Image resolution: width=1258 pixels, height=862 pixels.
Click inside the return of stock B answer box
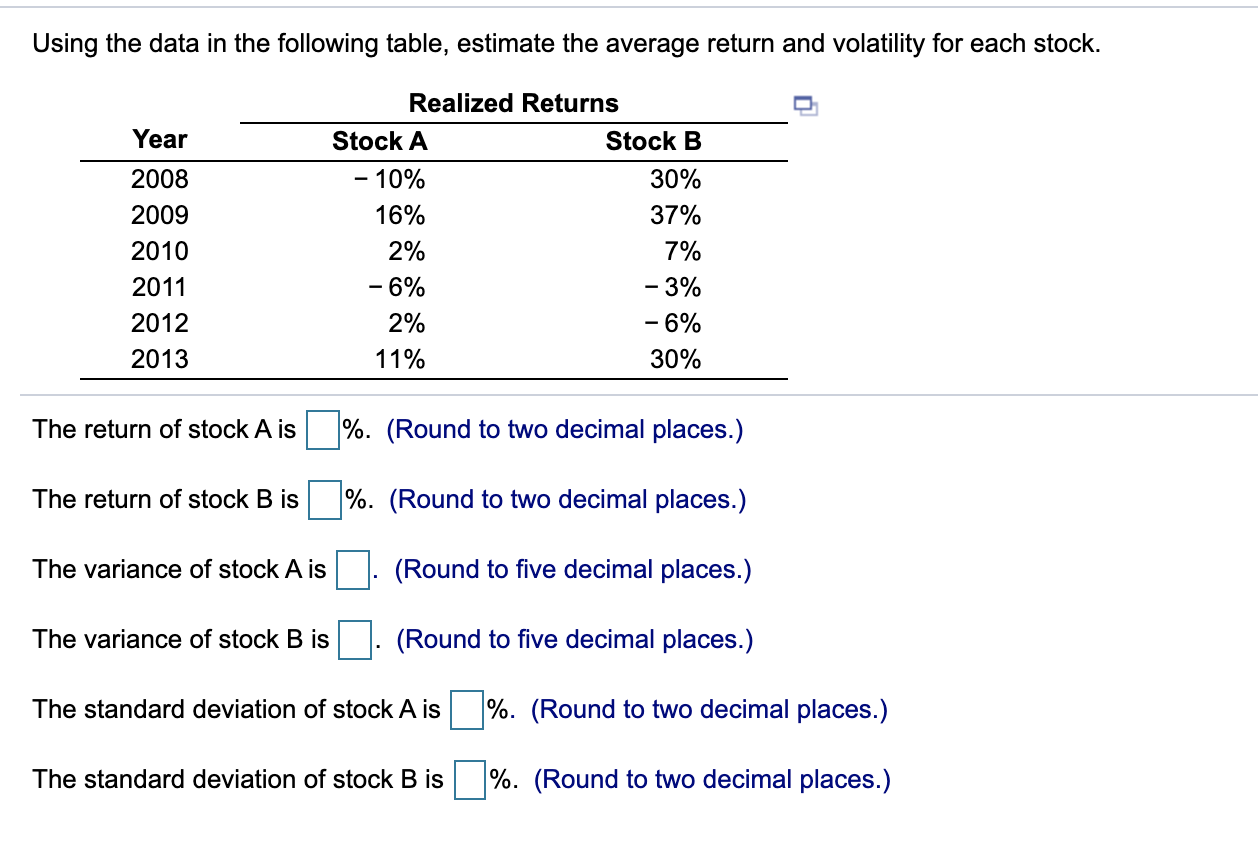point(323,499)
